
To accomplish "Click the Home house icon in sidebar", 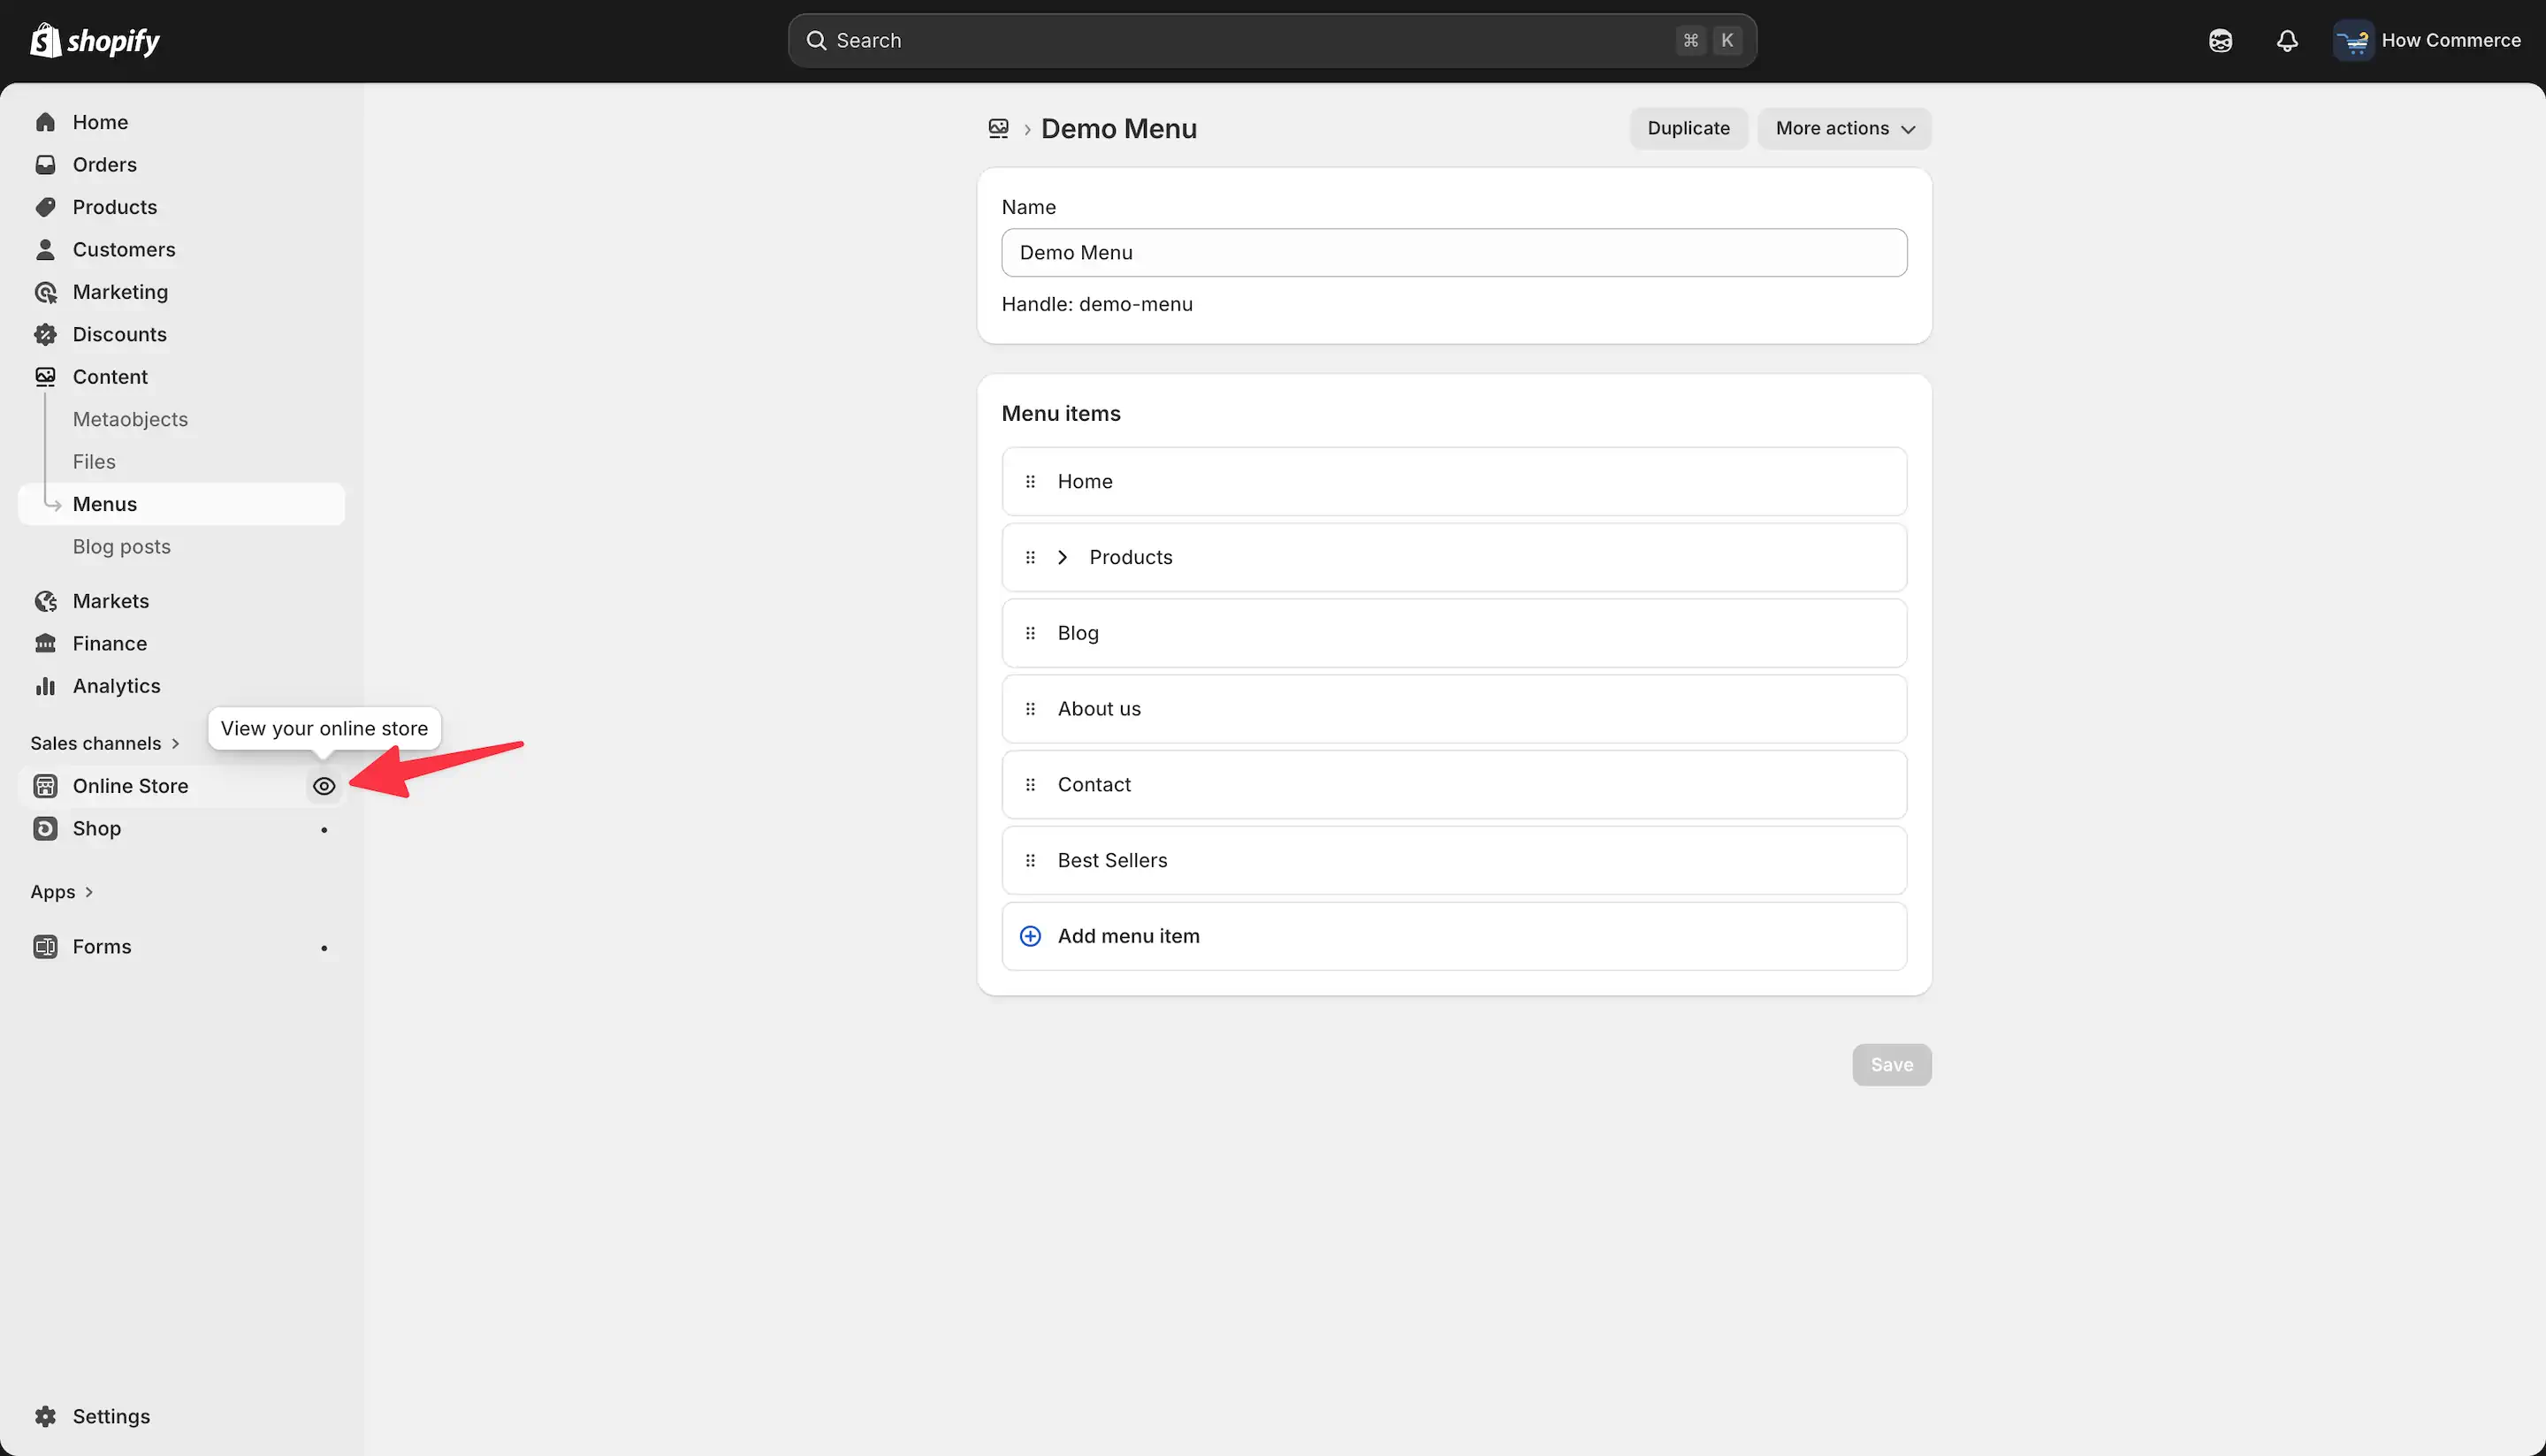I will [x=45, y=122].
